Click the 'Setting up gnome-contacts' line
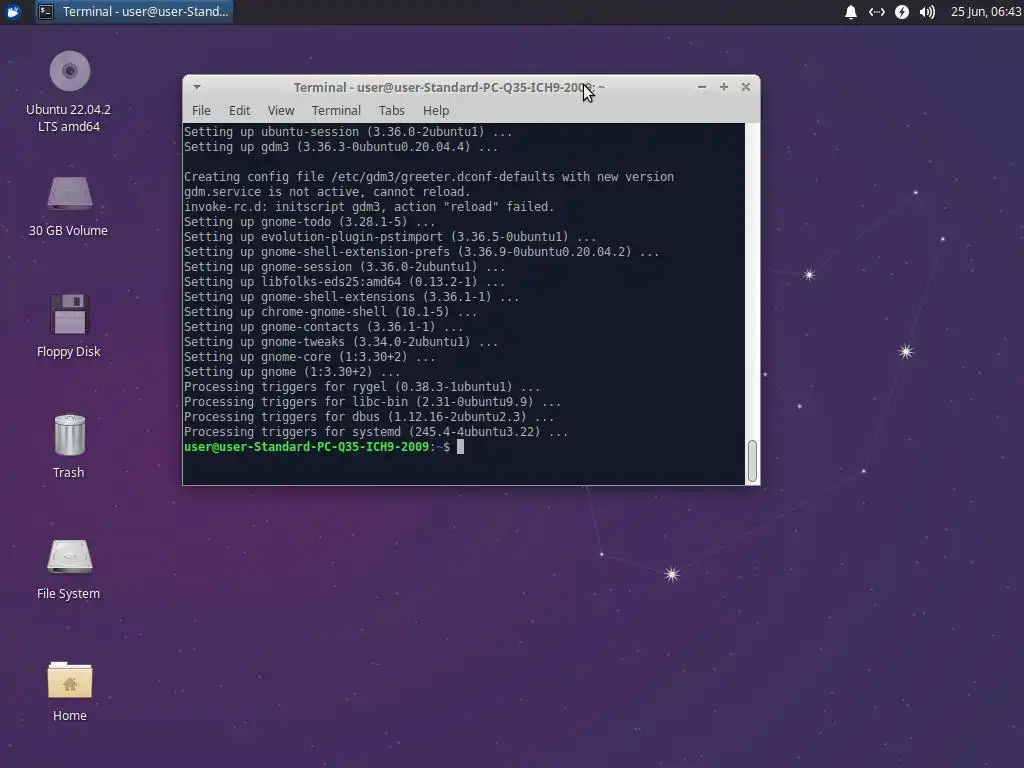This screenshot has height=768, width=1024. pyautogui.click(x=323, y=327)
